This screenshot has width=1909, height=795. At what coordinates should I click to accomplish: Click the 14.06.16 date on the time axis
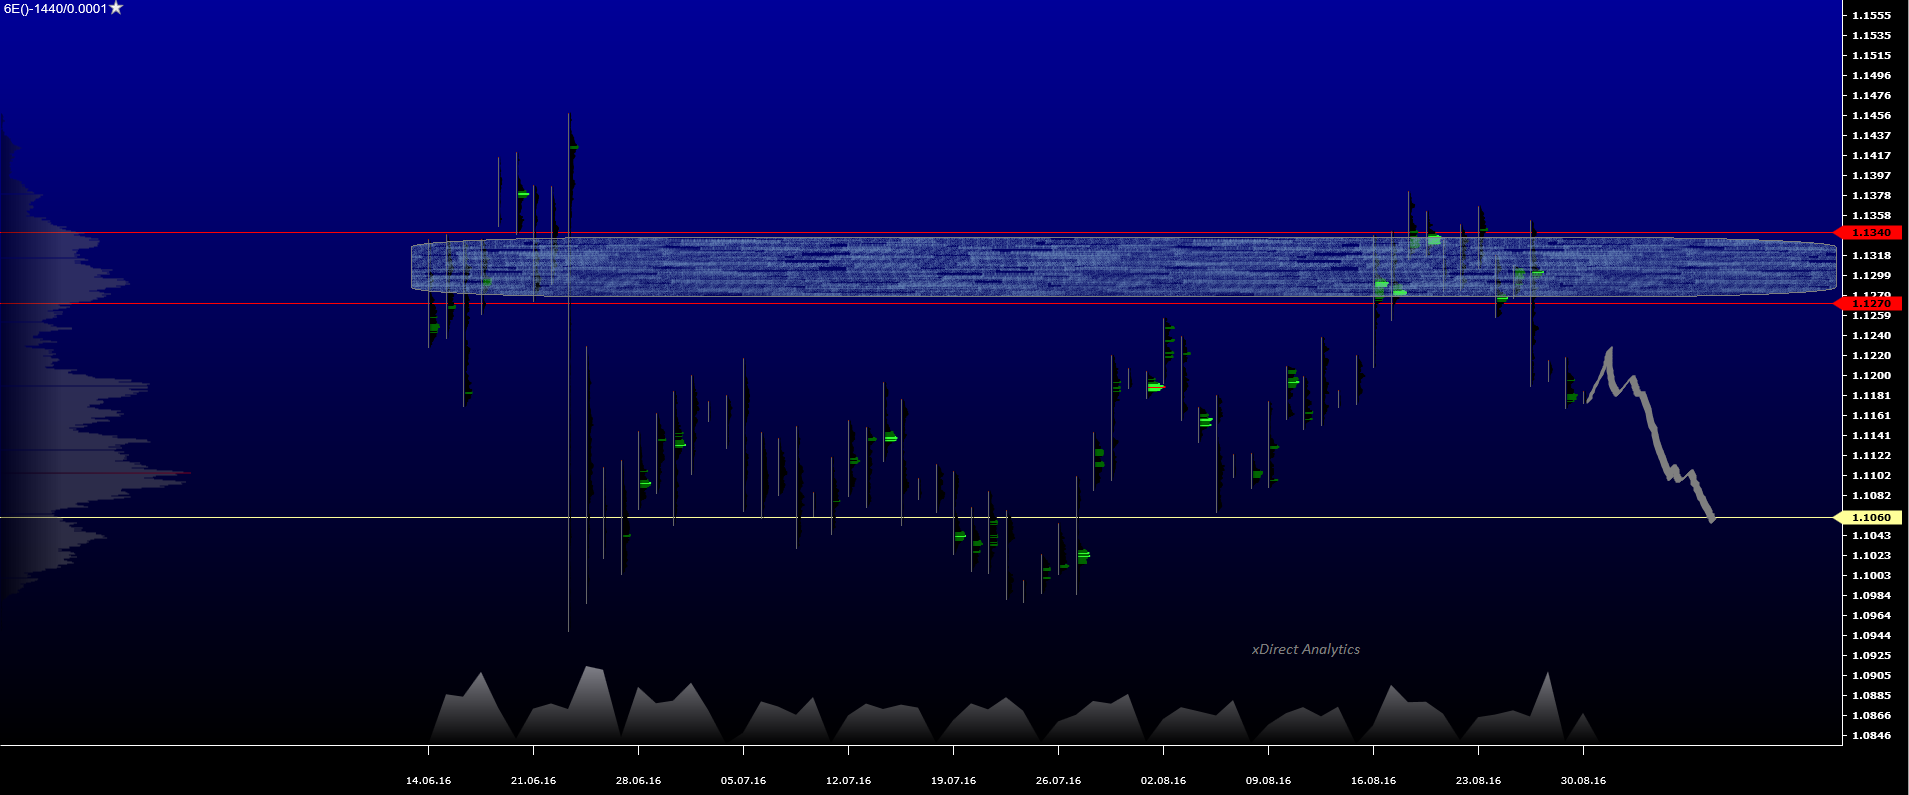pyautogui.click(x=428, y=781)
